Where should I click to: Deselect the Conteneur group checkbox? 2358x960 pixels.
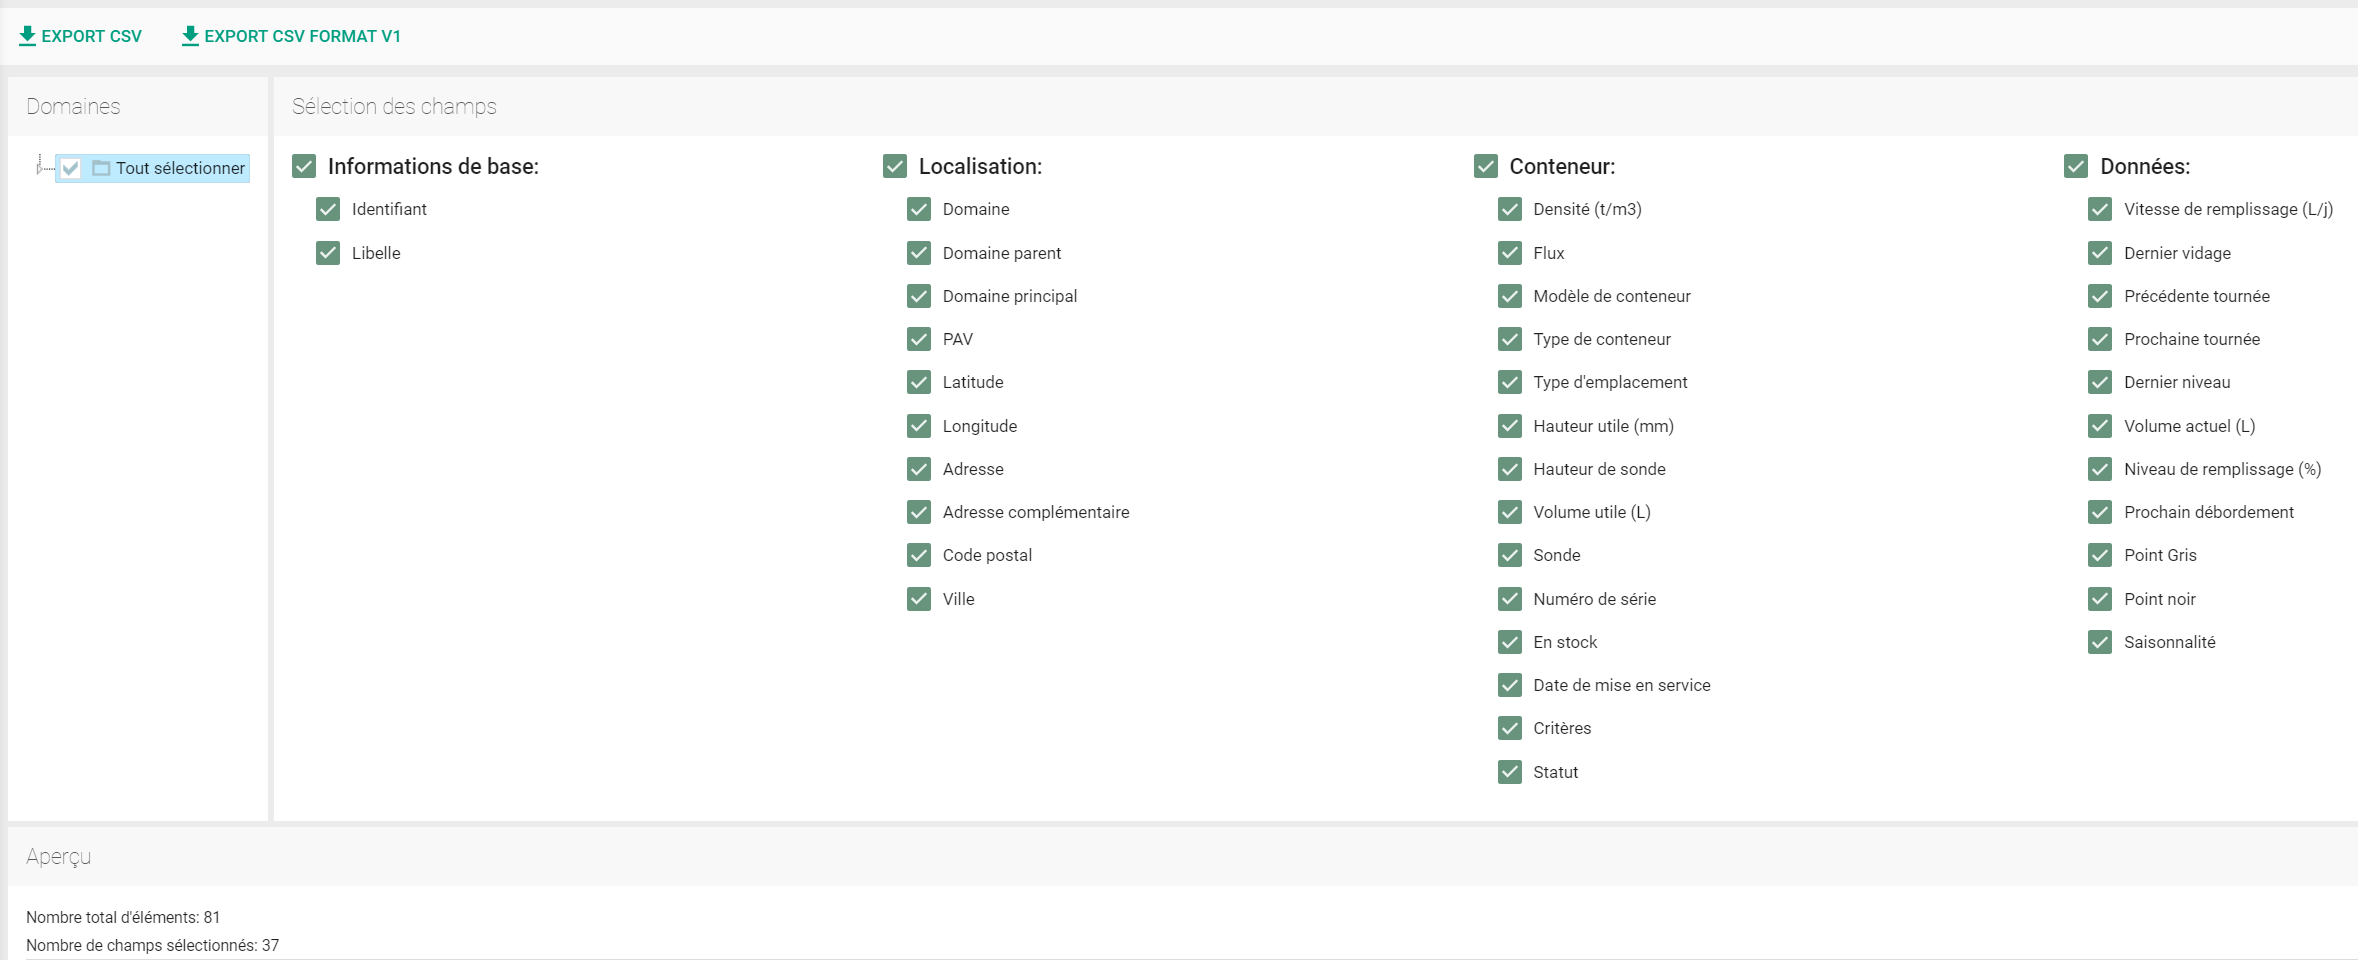point(1486,166)
